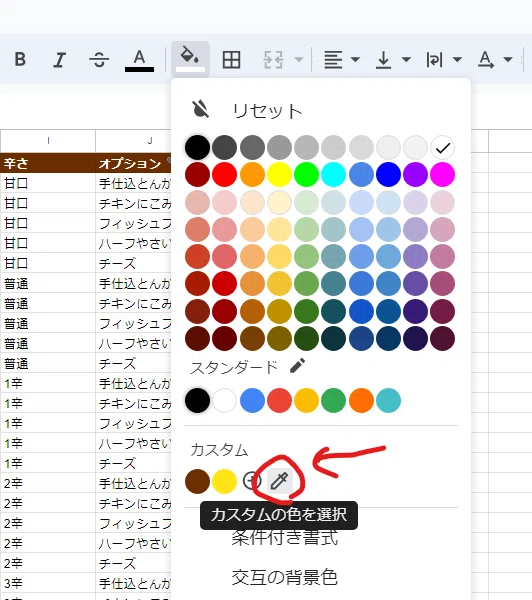Pick the bright red swatch
Image resolution: width=532 pixels, height=600 pixels.
(x=224, y=174)
